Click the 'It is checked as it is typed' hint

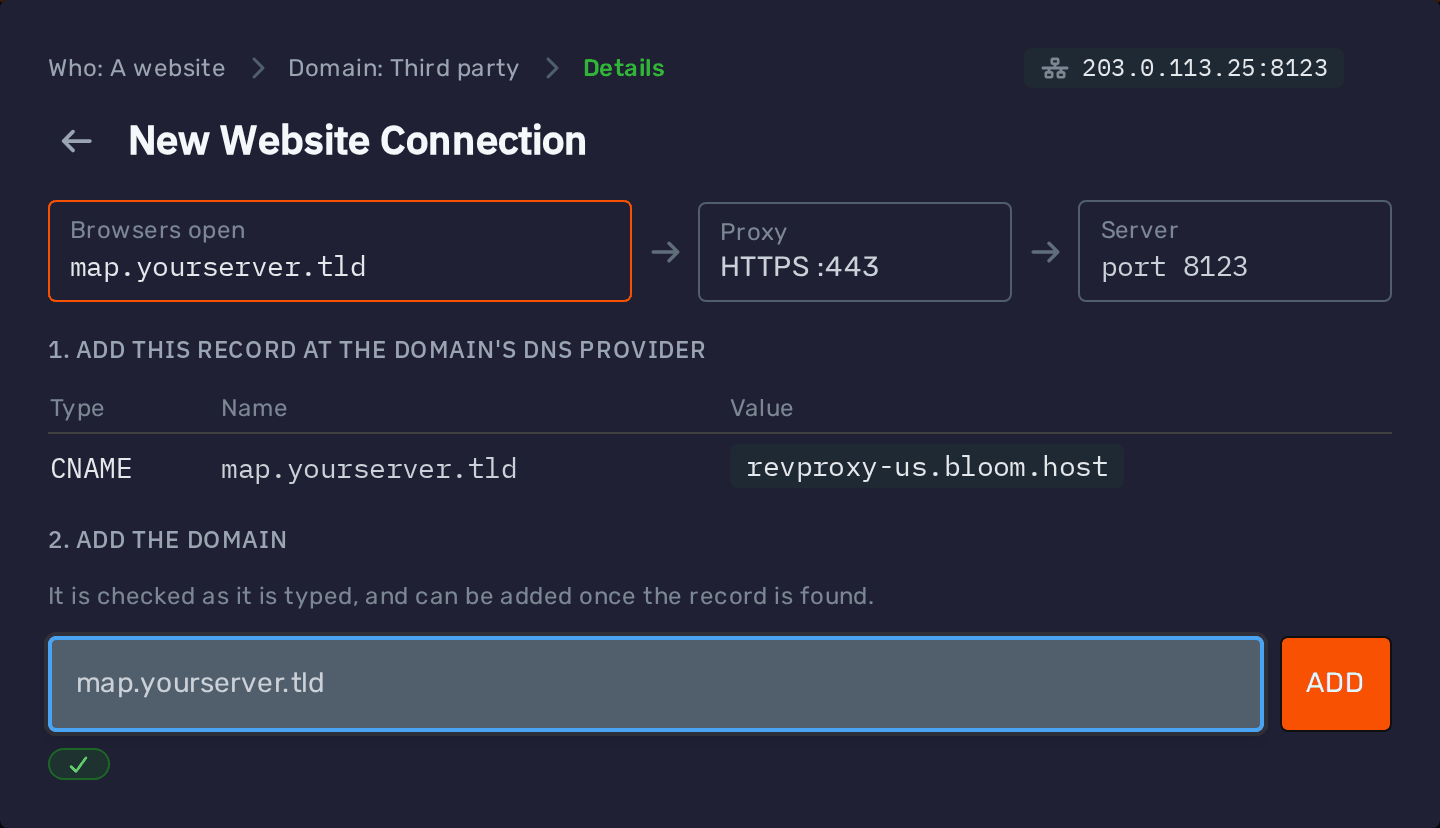click(x=461, y=597)
